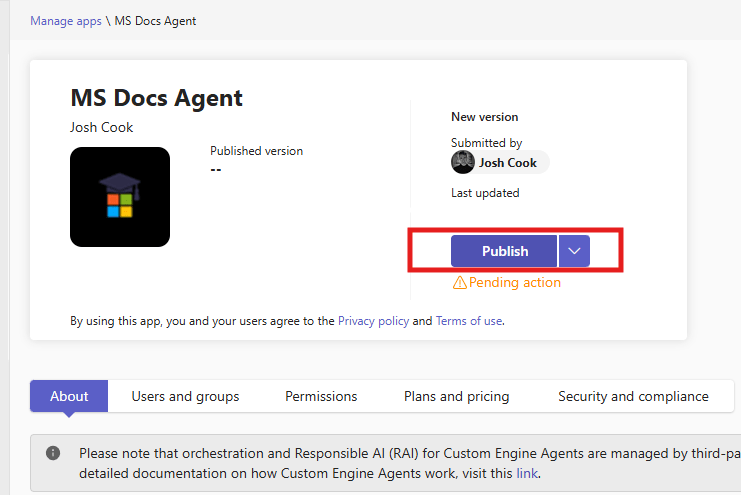Expand the dropdown arrow beside Publish
Viewport: 741px width, 495px height.
(574, 251)
